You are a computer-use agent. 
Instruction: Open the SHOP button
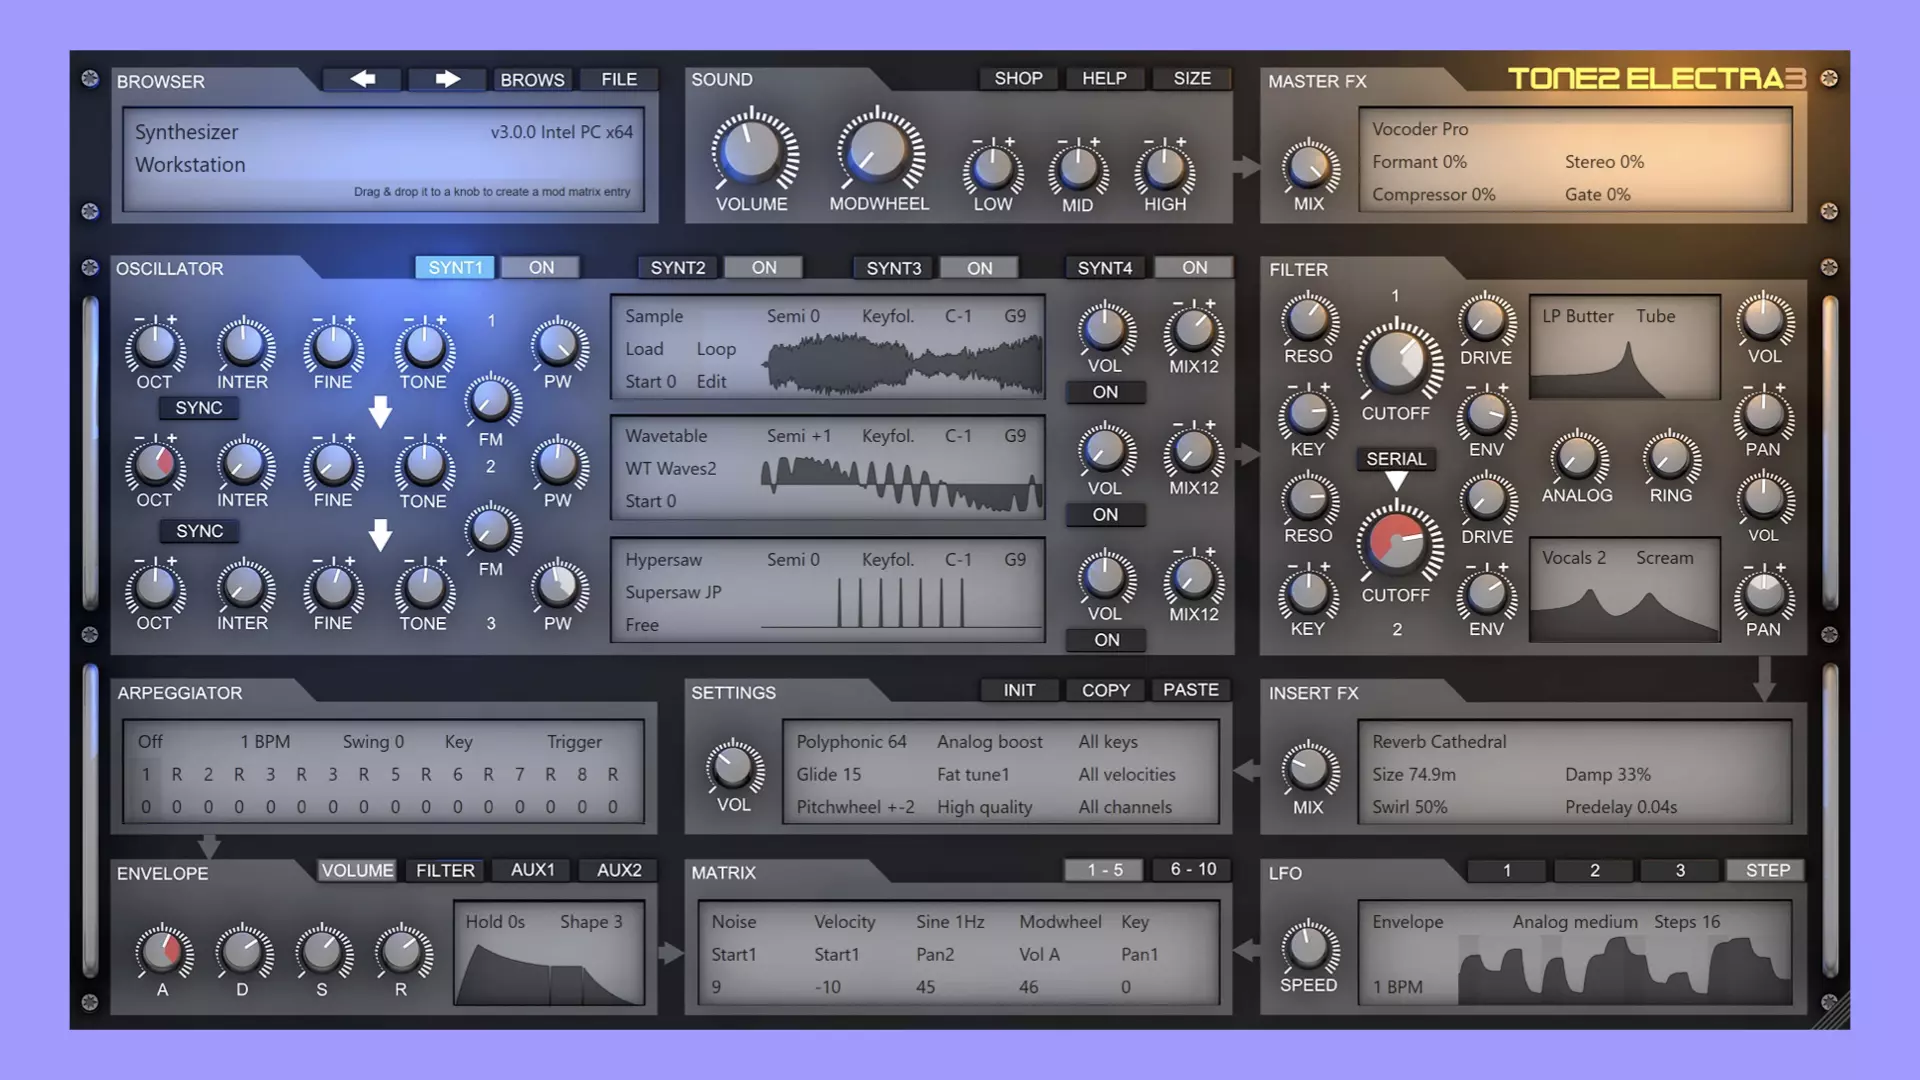pos(1018,78)
